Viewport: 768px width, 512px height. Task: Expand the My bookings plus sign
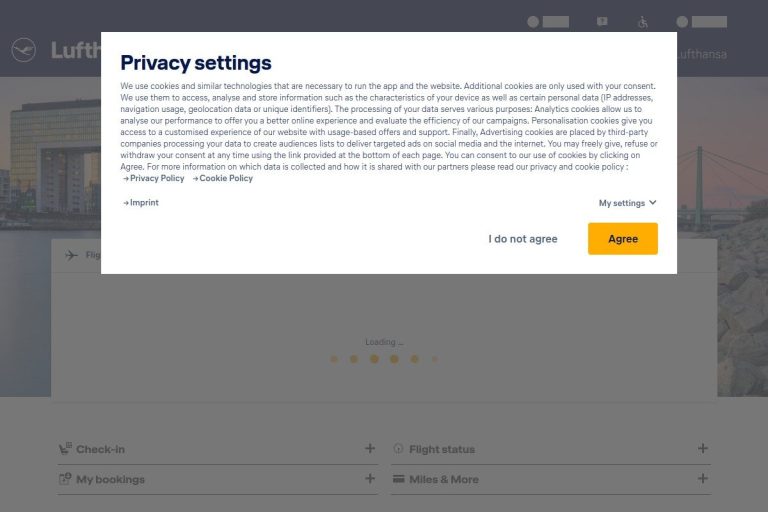point(370,479)
